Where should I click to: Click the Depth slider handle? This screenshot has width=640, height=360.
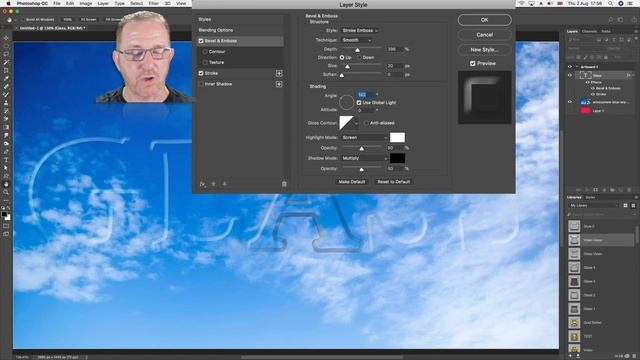point(358,50)
